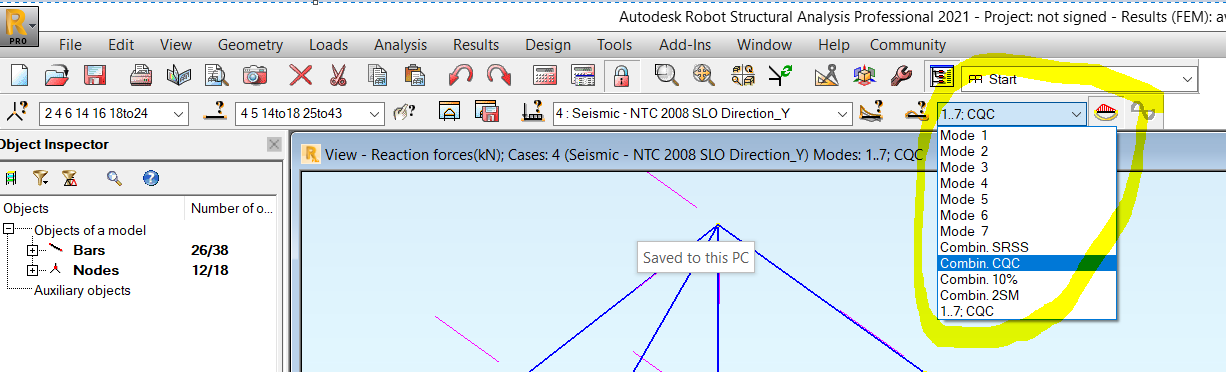Open load case dropdown 'Seismic - NTC 2008 SLO'

(x=702, y=113)
